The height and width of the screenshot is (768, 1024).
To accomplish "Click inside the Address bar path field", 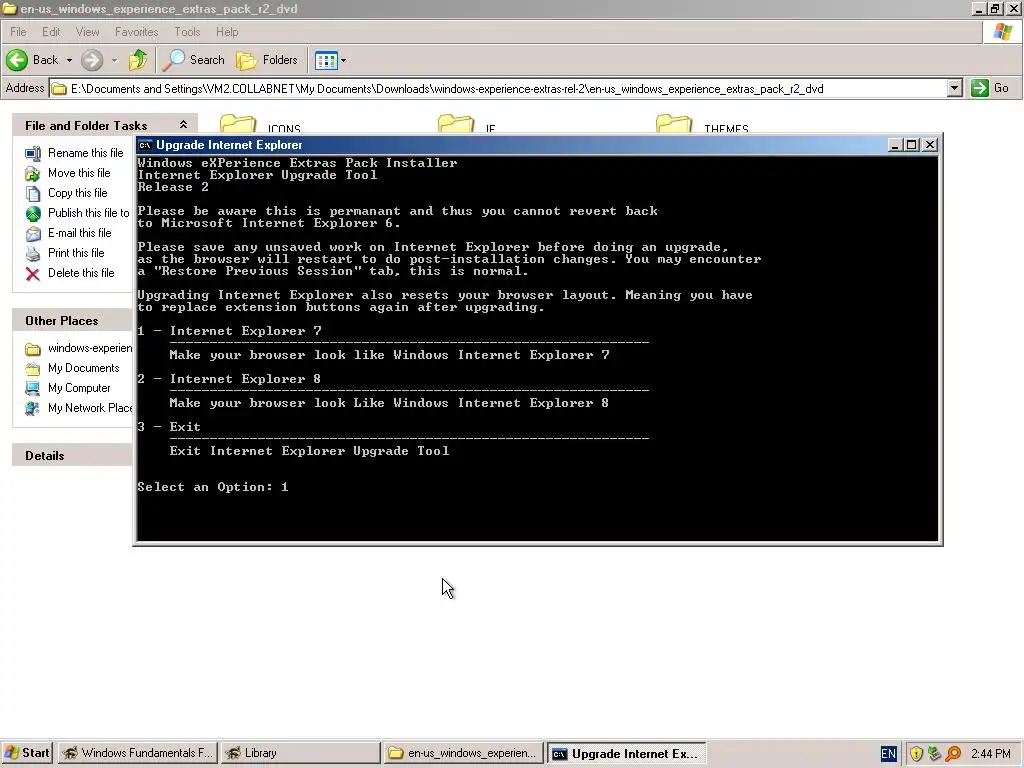I will coord(498,88).
